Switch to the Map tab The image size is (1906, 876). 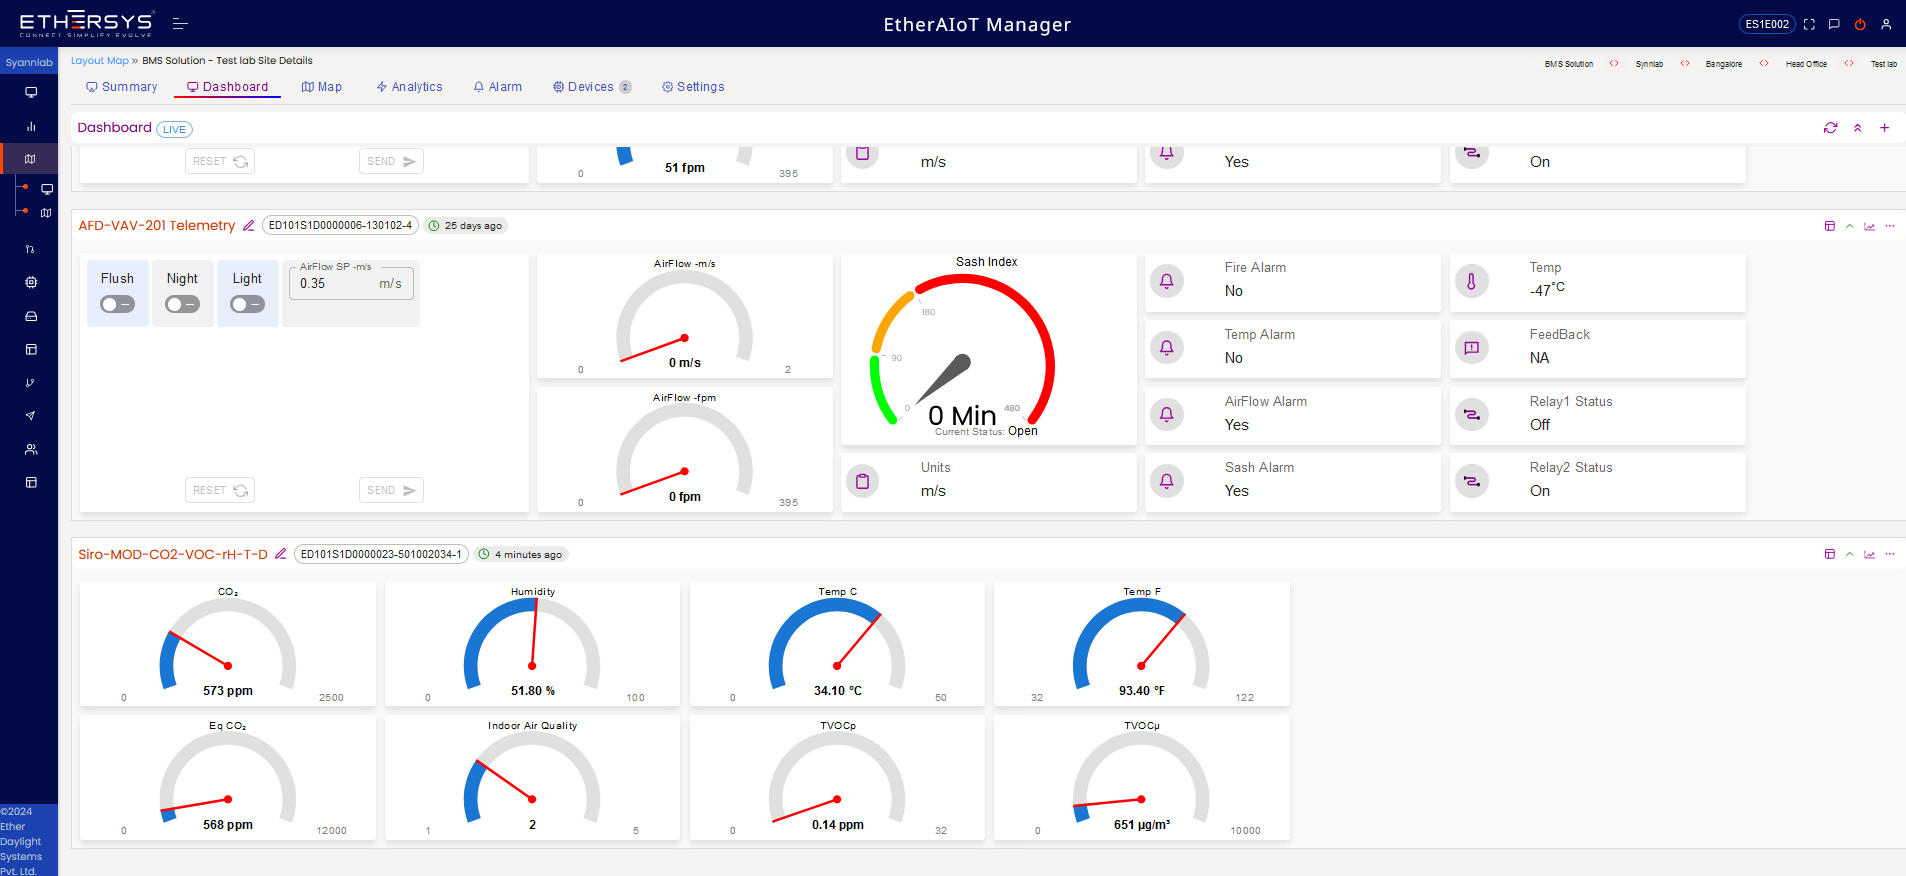322,87
